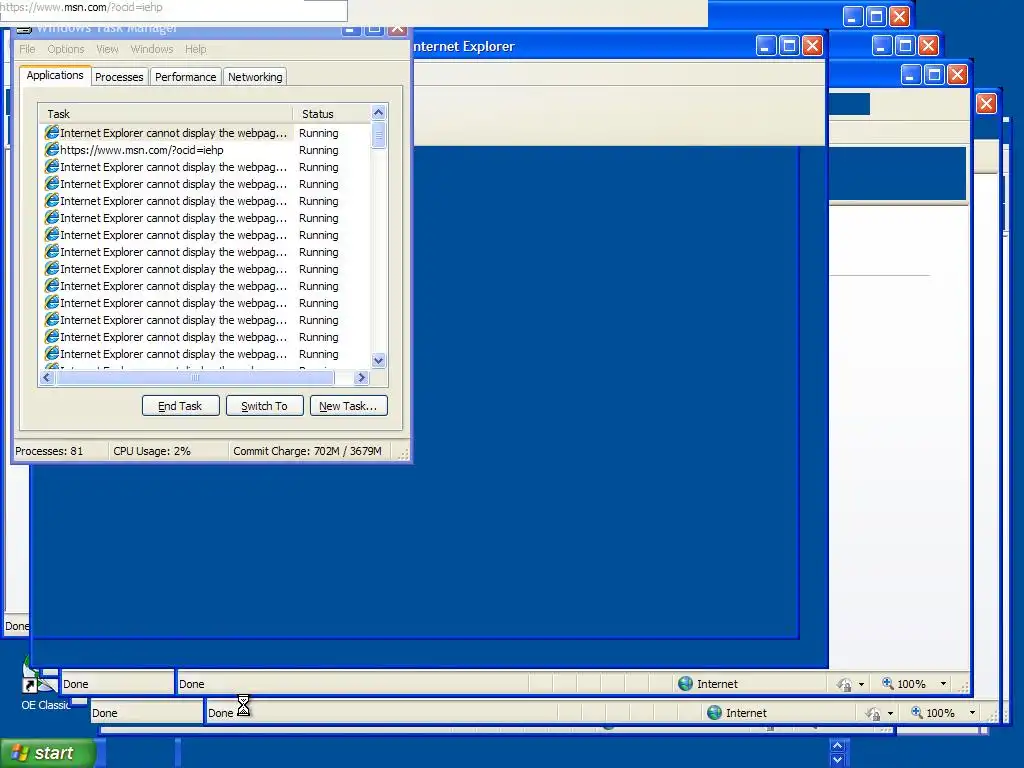Open the Windows start menu

pos(46,753)
